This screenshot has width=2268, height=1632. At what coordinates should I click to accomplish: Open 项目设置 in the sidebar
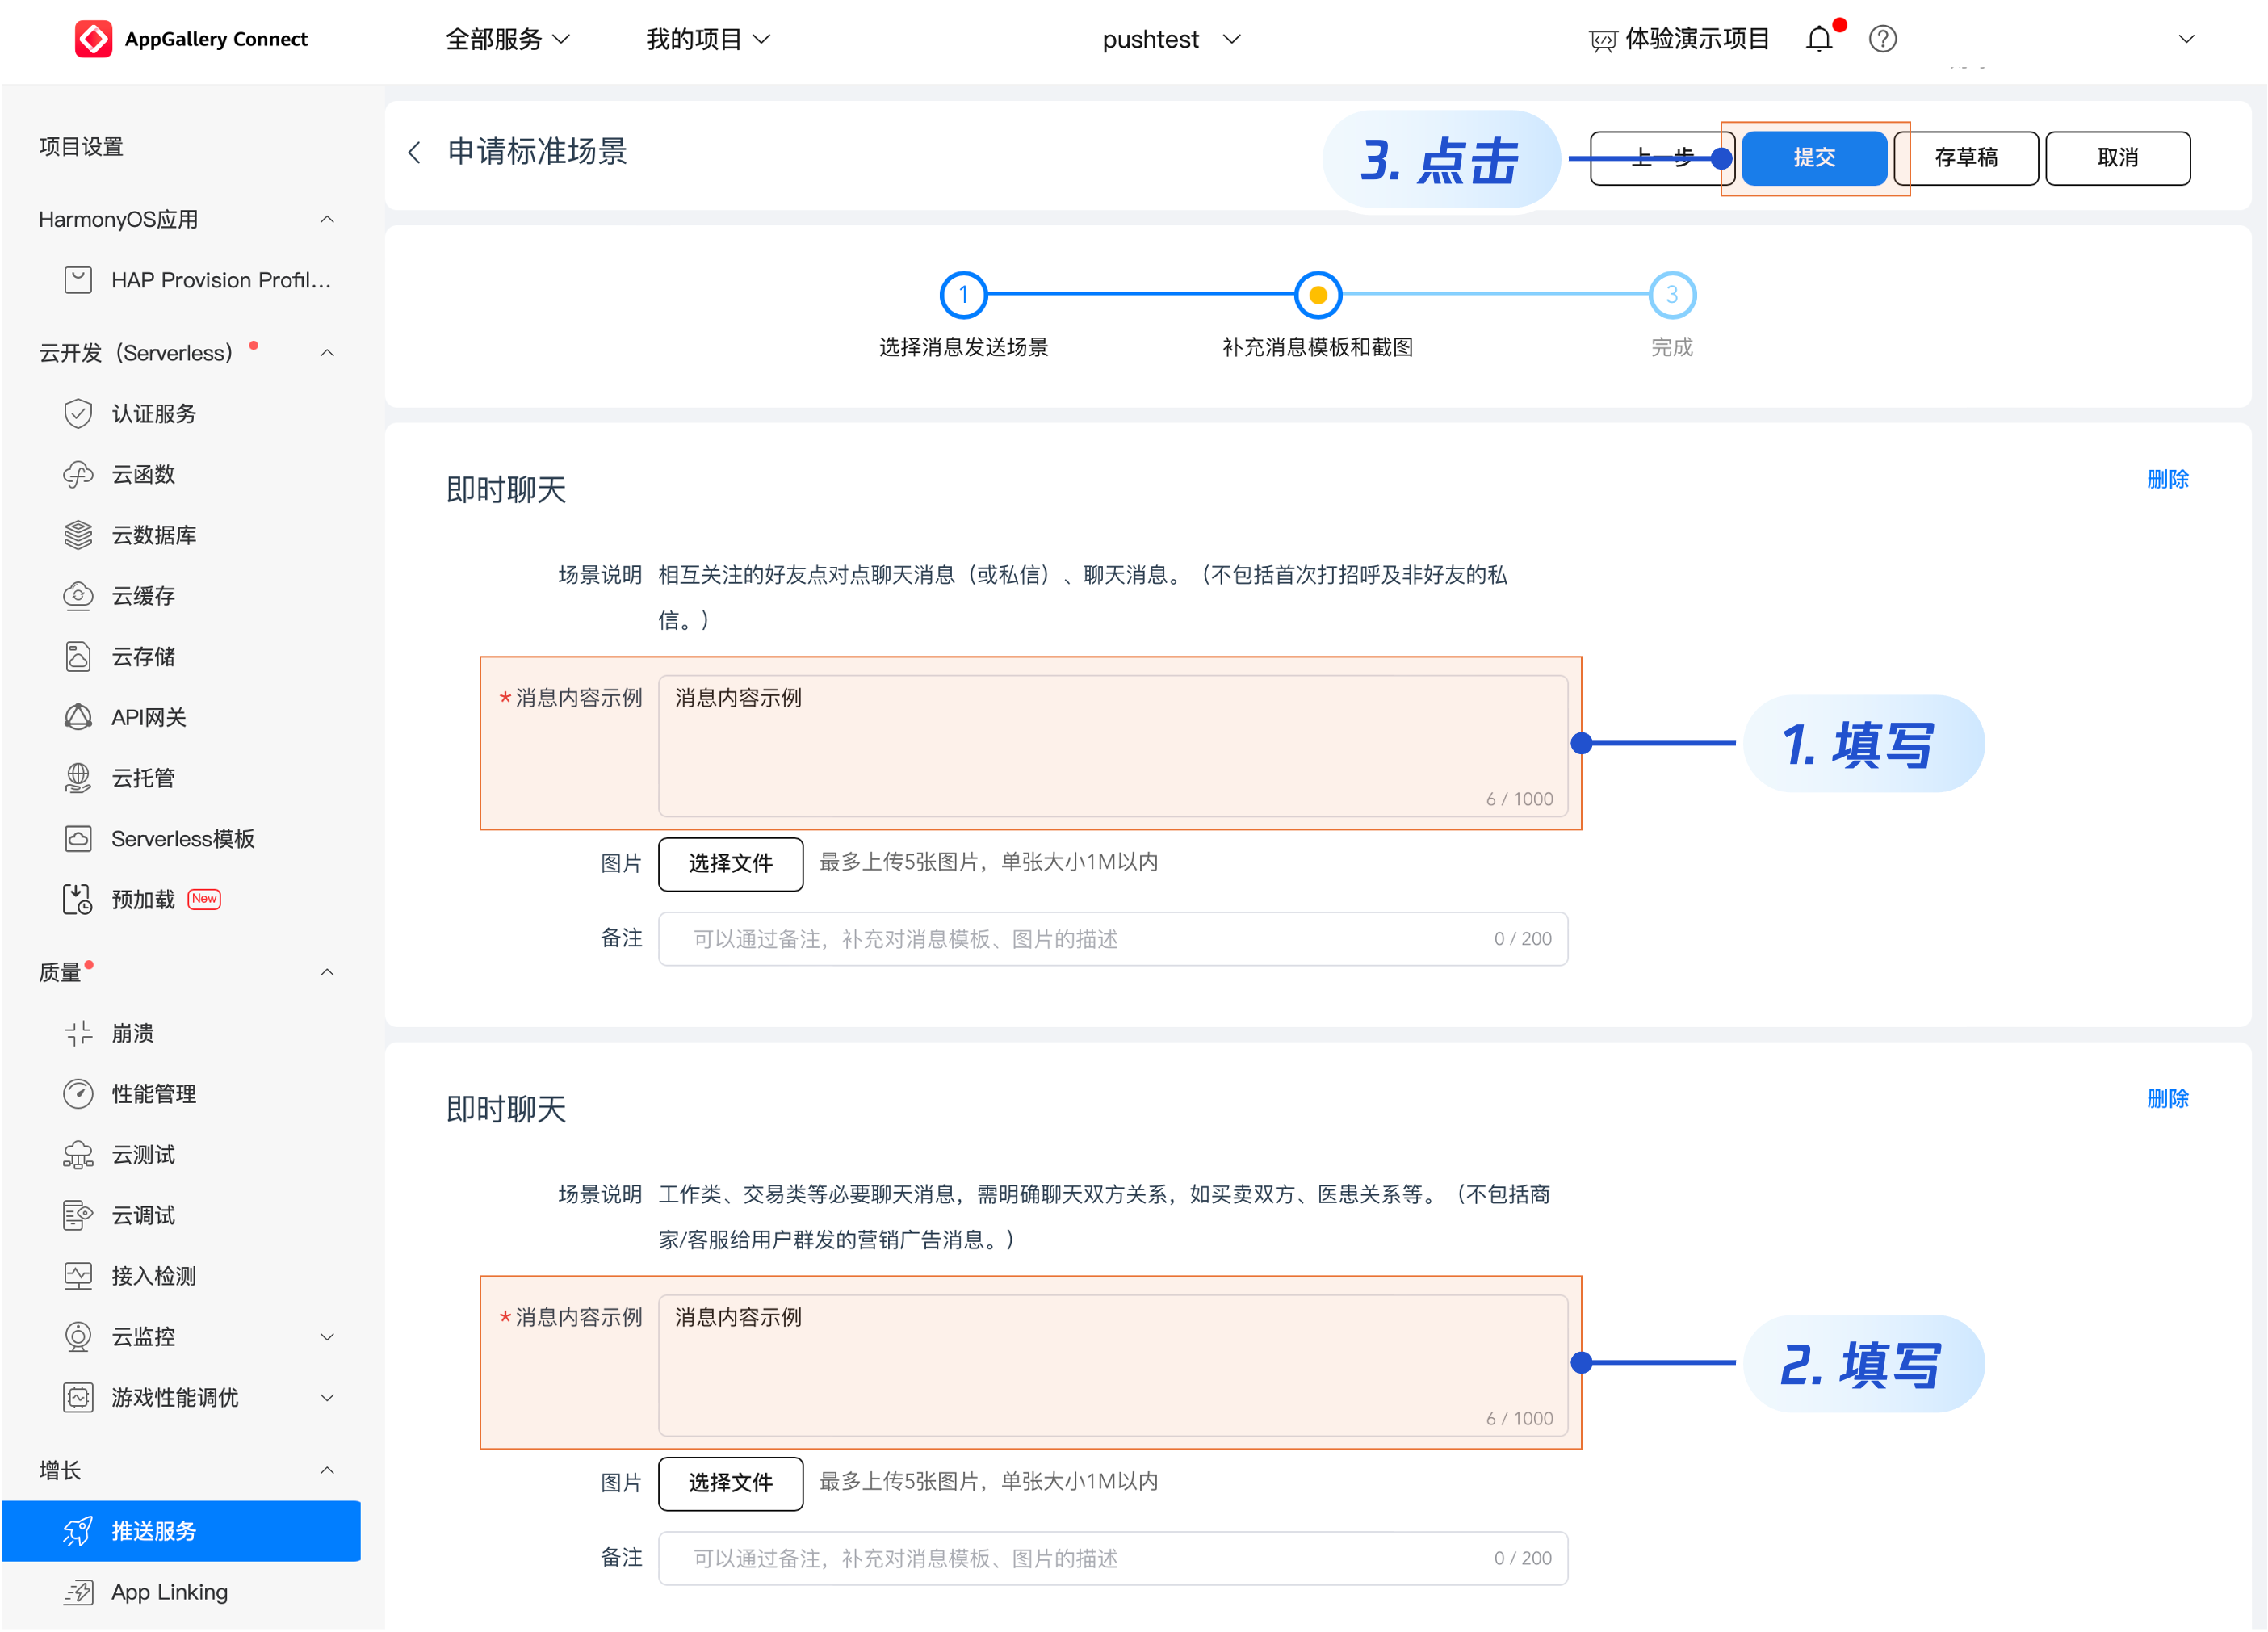pos(81,147)
